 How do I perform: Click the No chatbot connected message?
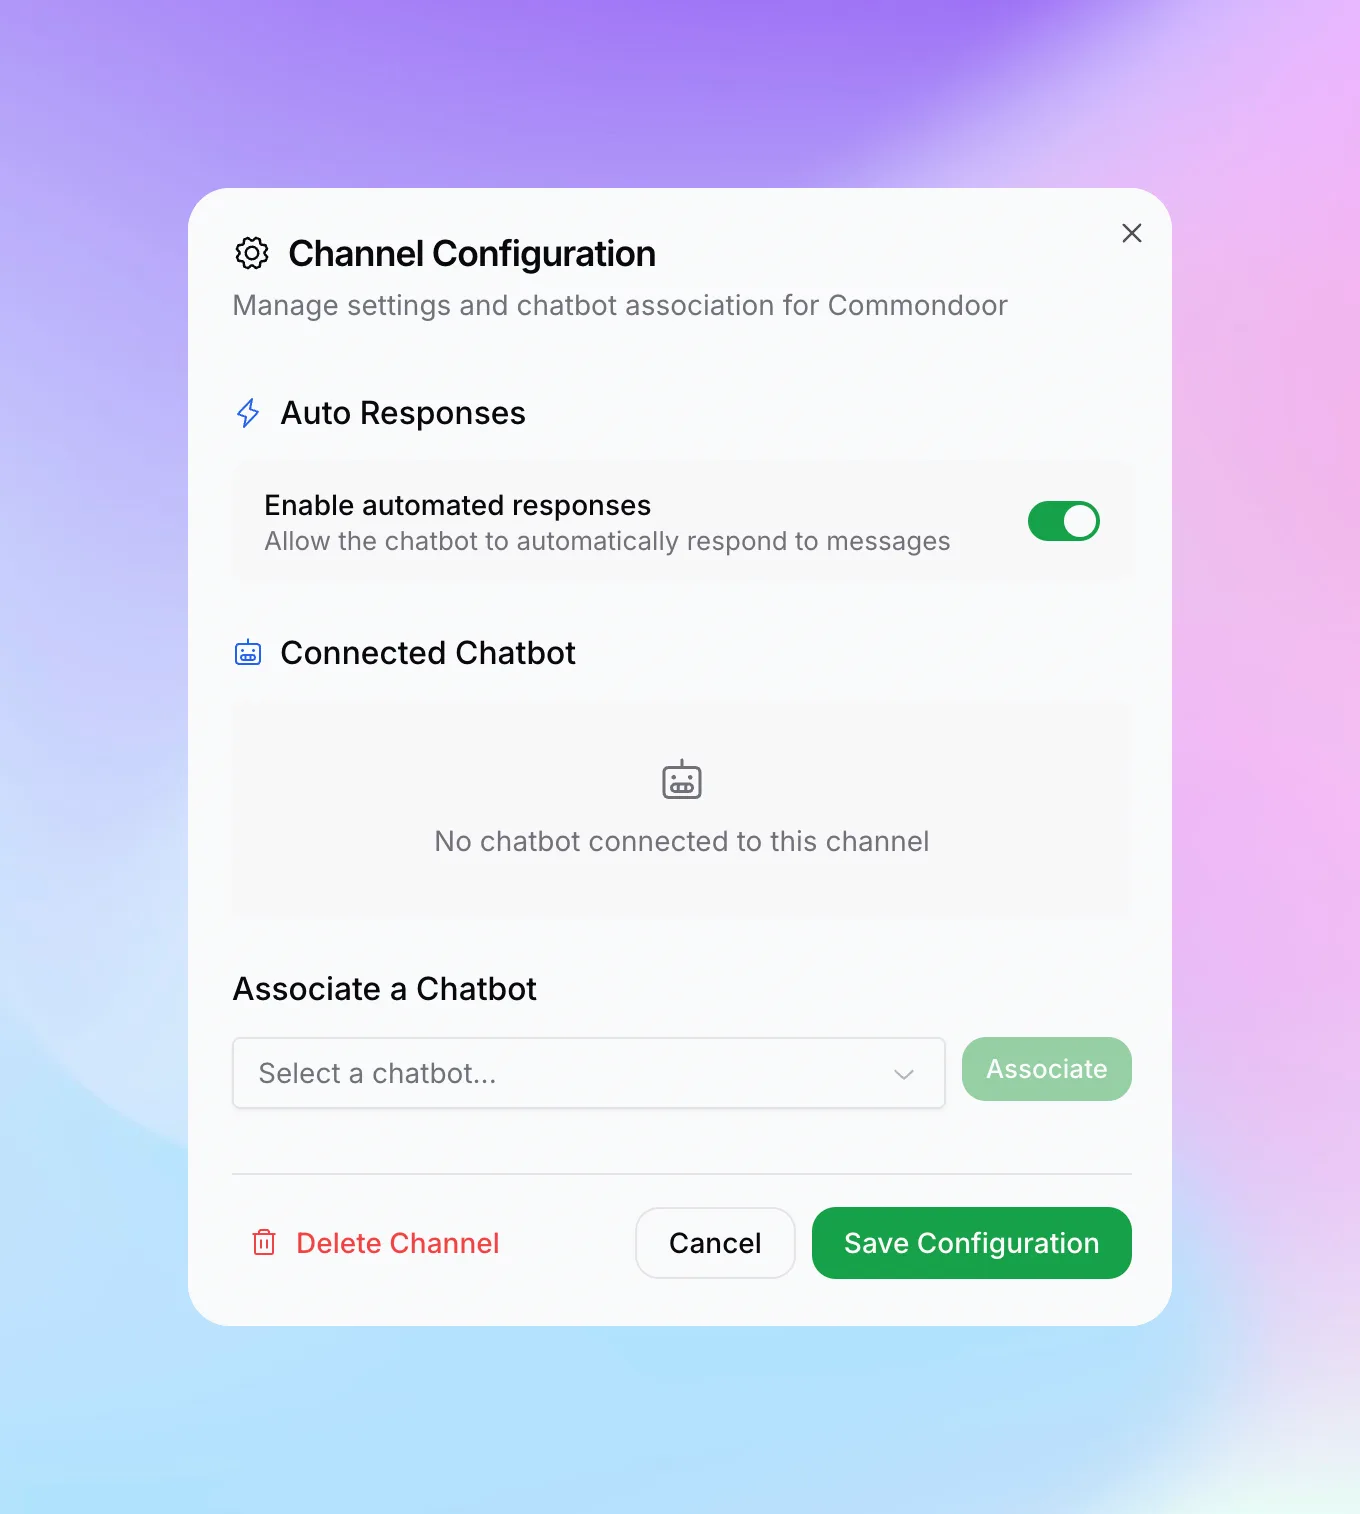(x=681, y=841)
